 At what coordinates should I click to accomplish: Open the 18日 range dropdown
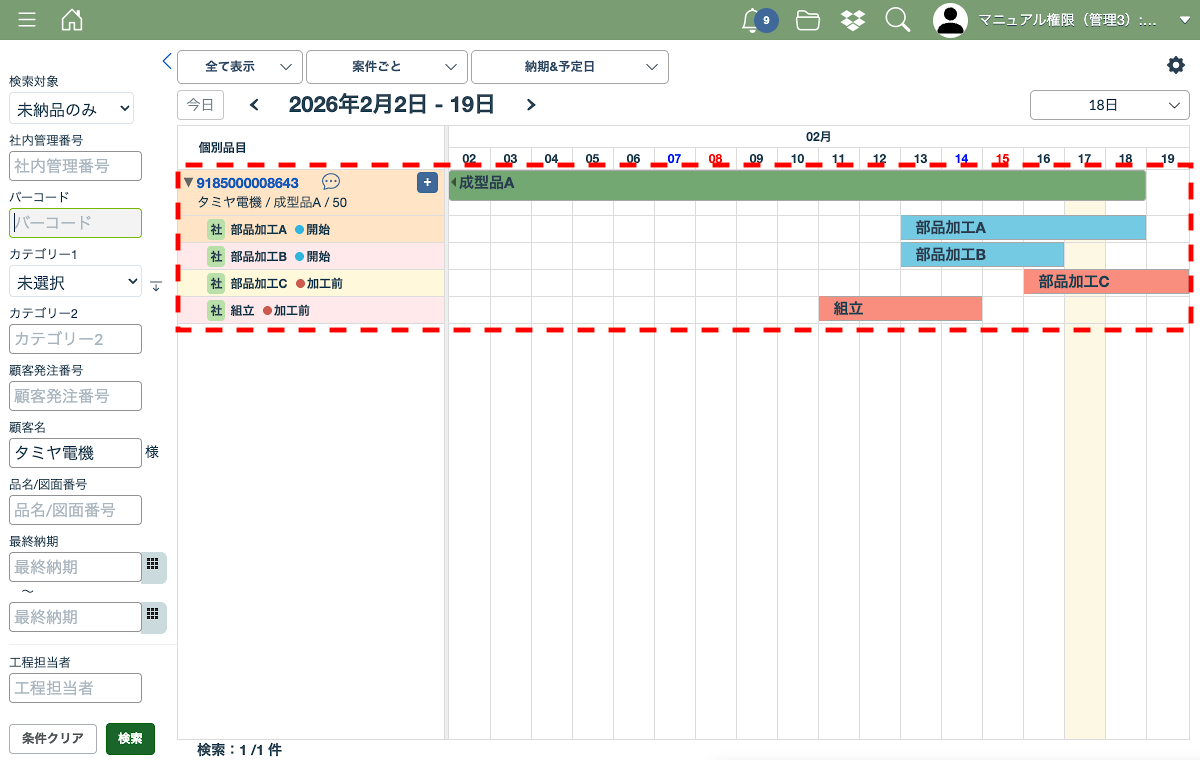point(1109,105)
